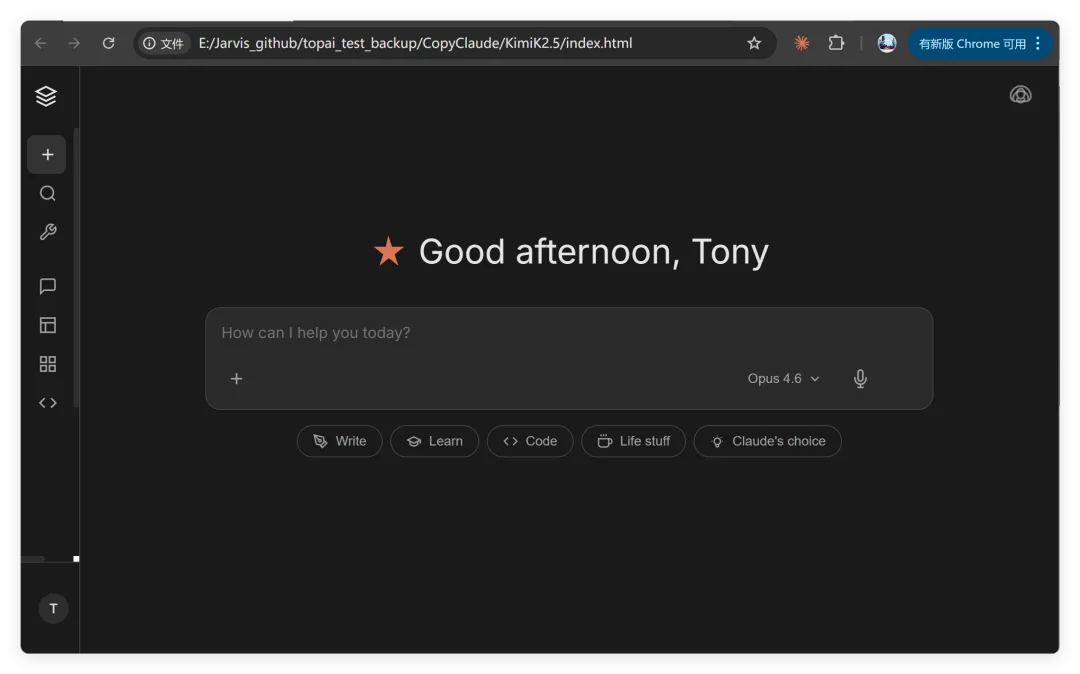This screenshot has height=674, width=1080.
Task: Click the stacked layers logo icon
Action: tap(46, 96)
